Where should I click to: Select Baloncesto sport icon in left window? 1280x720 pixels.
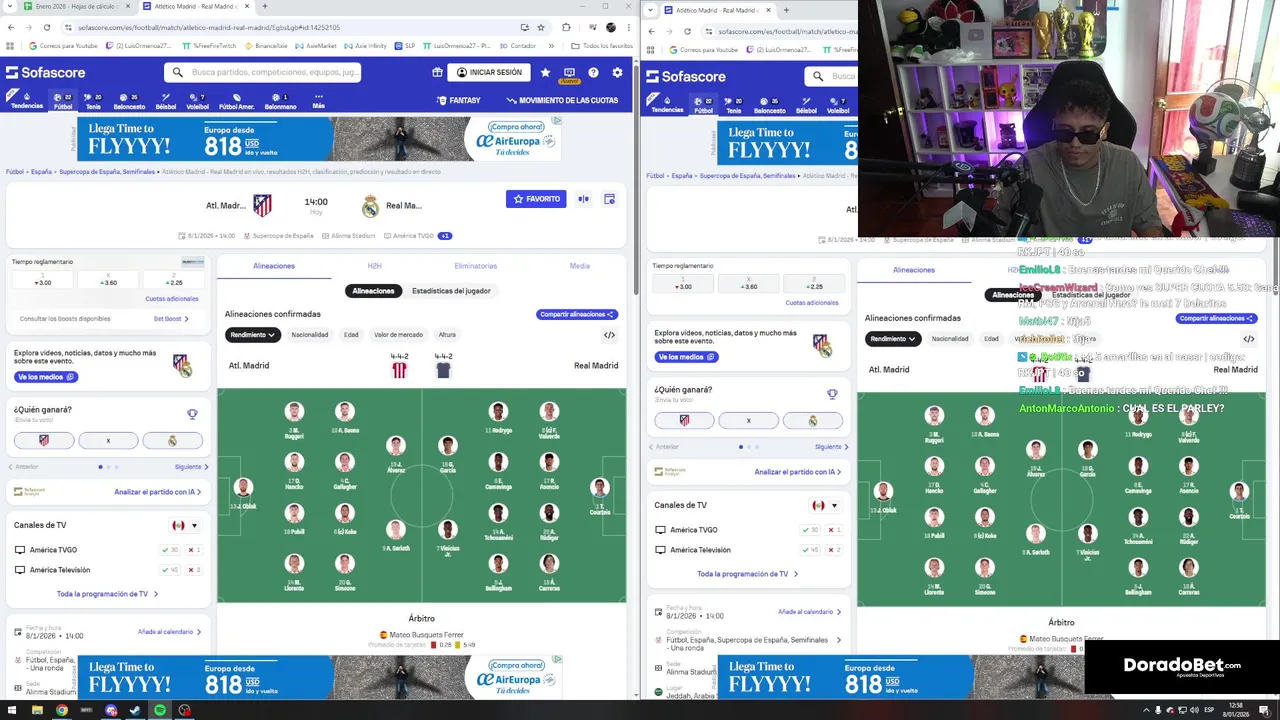[x=129, y=101]
